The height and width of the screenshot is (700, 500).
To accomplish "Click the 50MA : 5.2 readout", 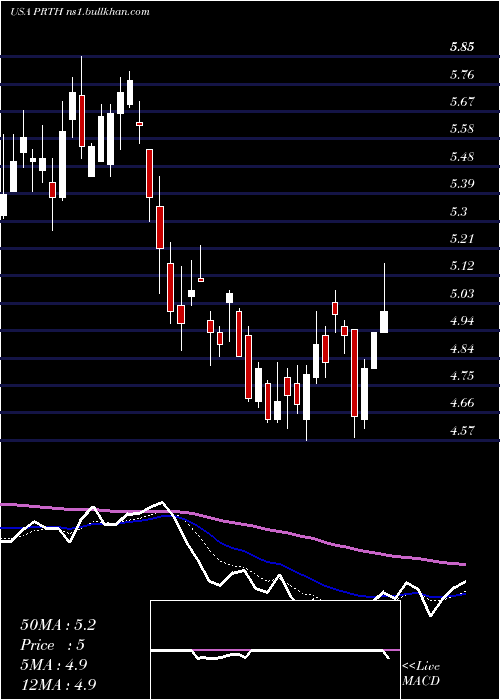I will coord(58,625).
